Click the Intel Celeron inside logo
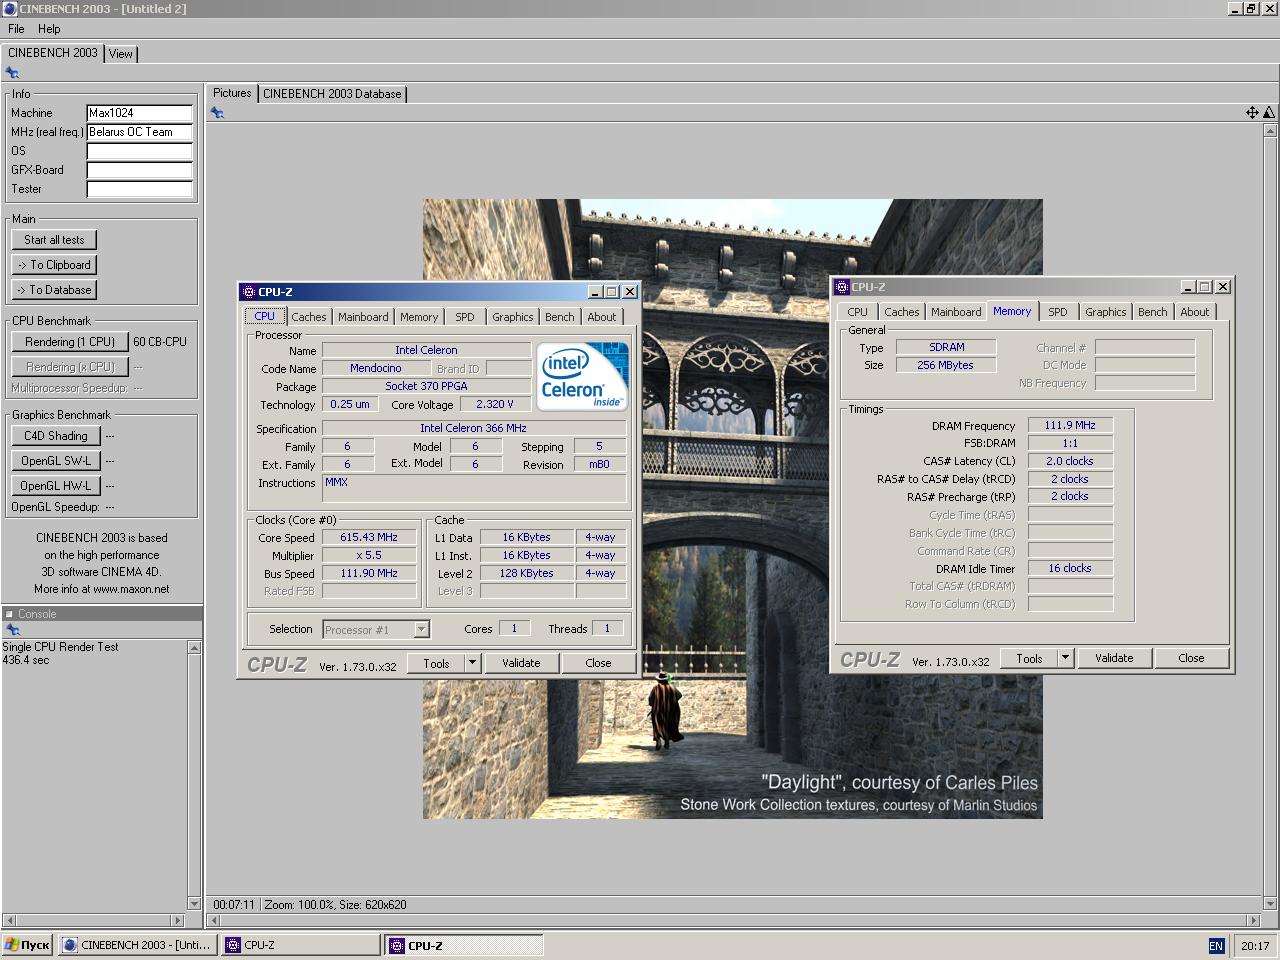Image resolution: width=1280 pixels, height=960 pixels. [x=583, y=375]
